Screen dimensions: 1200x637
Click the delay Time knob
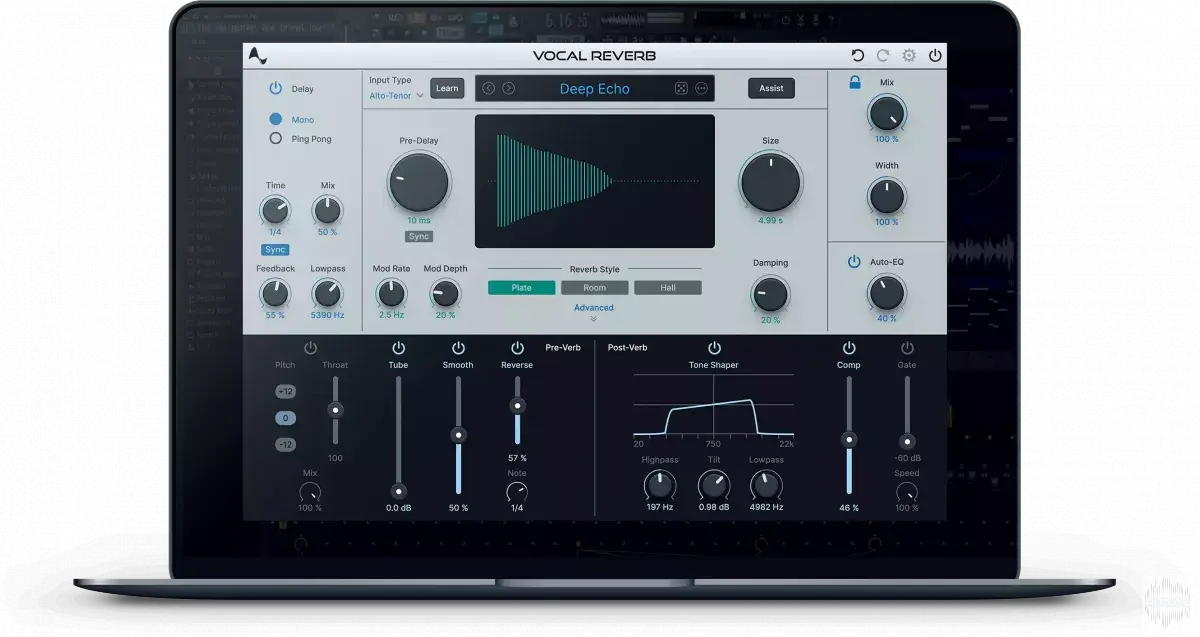(275, 210)
